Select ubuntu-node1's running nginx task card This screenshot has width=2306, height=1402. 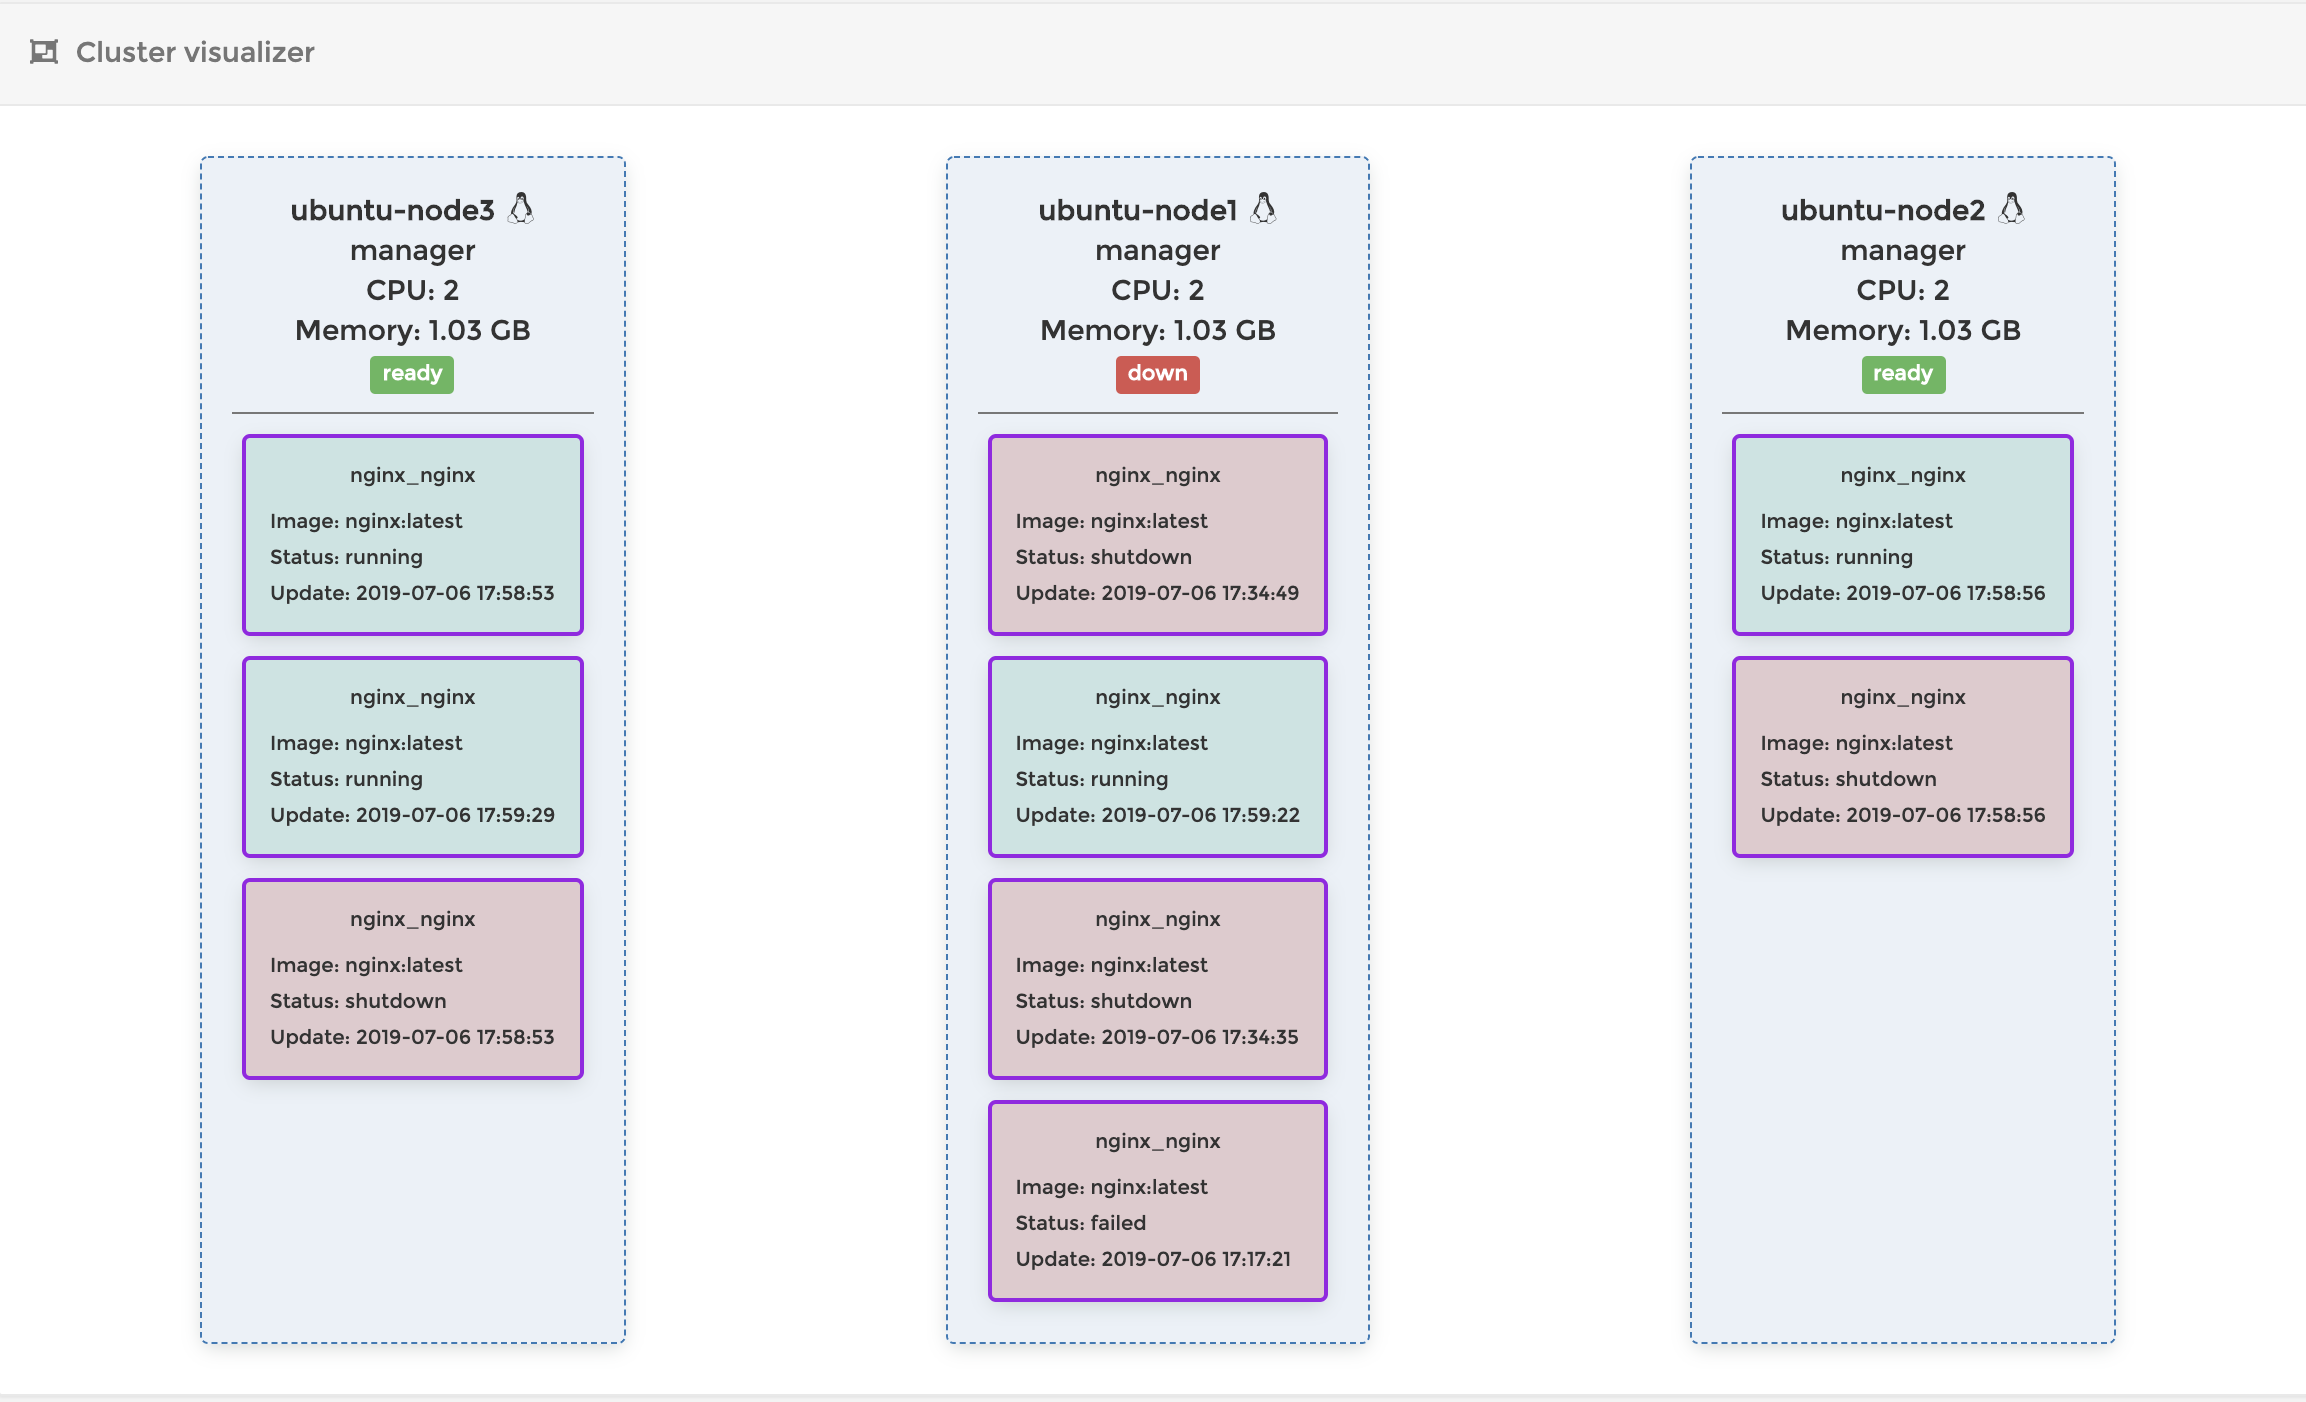[x=1157, y=756]
